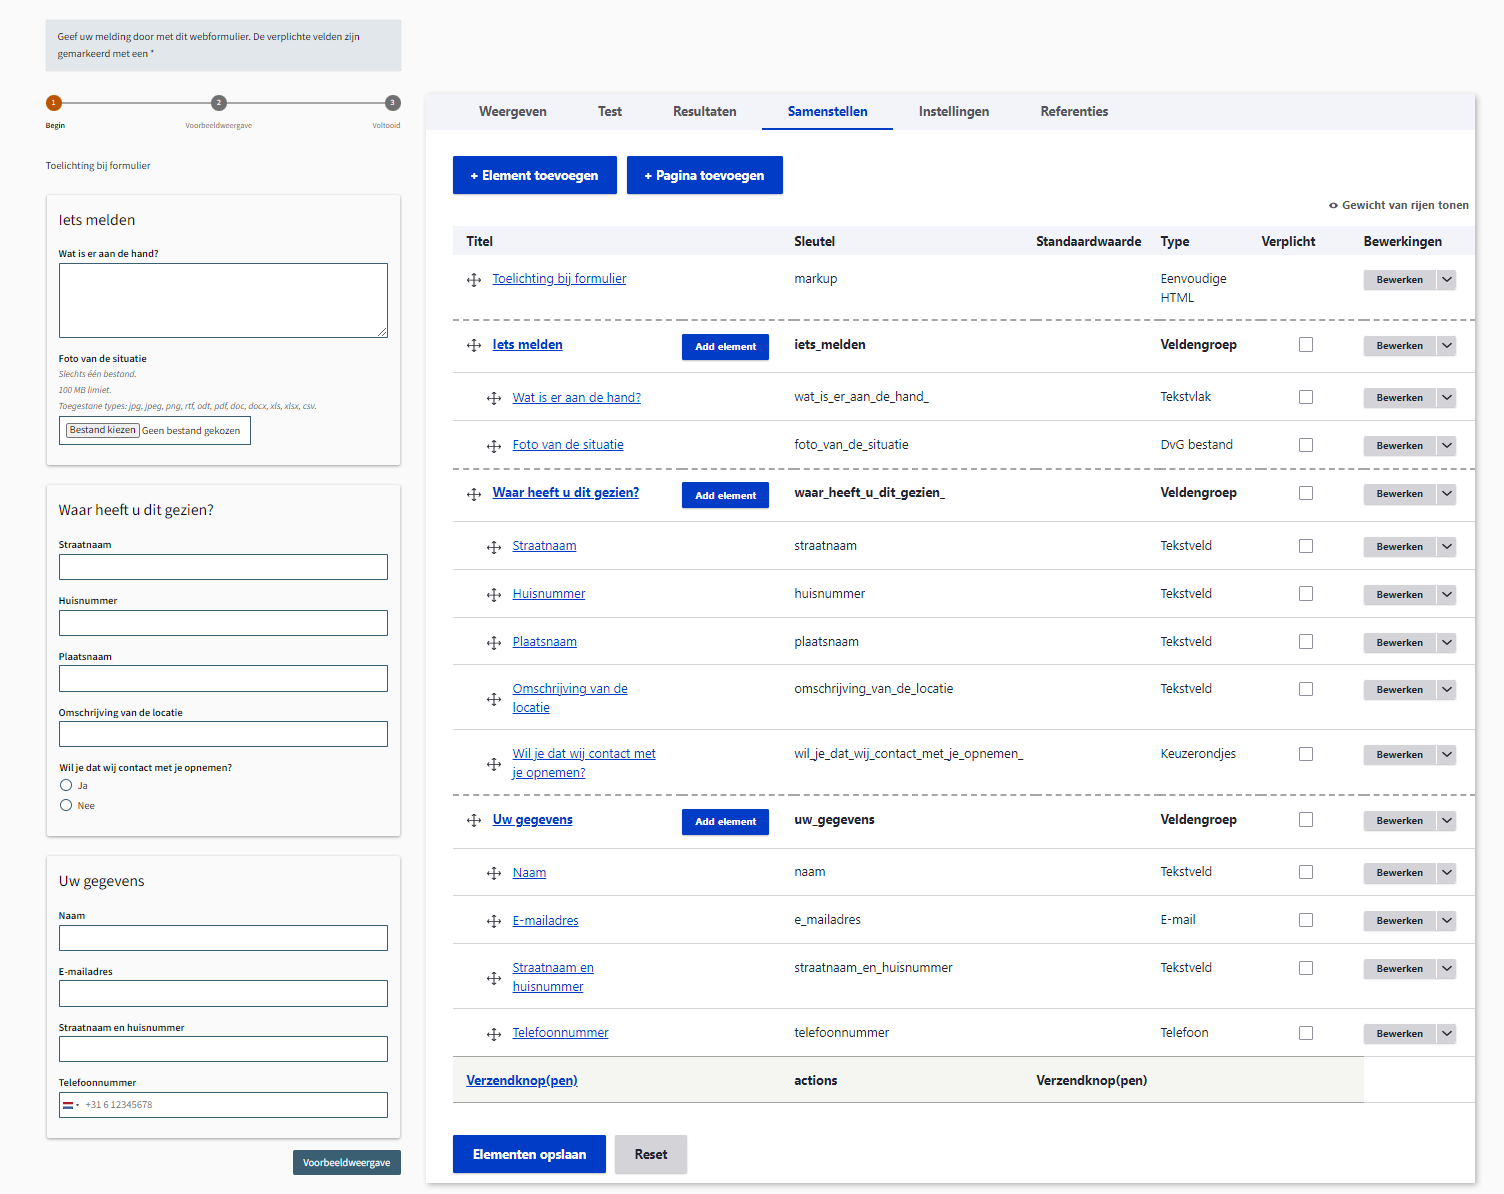The width and height of the screenshot is (1504, 1194).
Task: Switch to the Instellingen tab
Action: (953, 112)
